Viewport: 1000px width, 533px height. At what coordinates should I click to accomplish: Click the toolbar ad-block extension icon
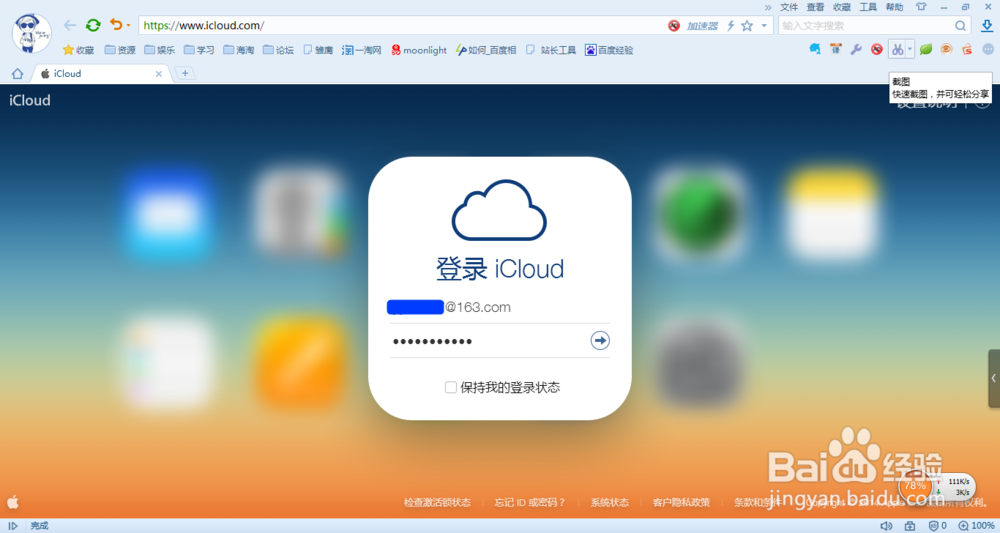pyautogui.click(x=877, y=49)
